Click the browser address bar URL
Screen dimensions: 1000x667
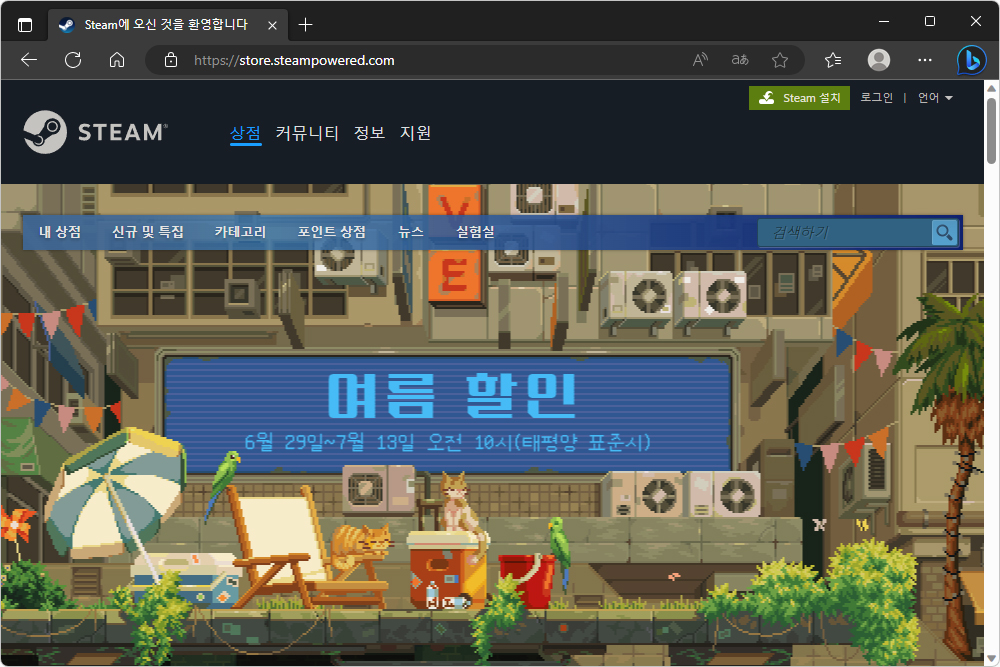[x=294, y=61]
